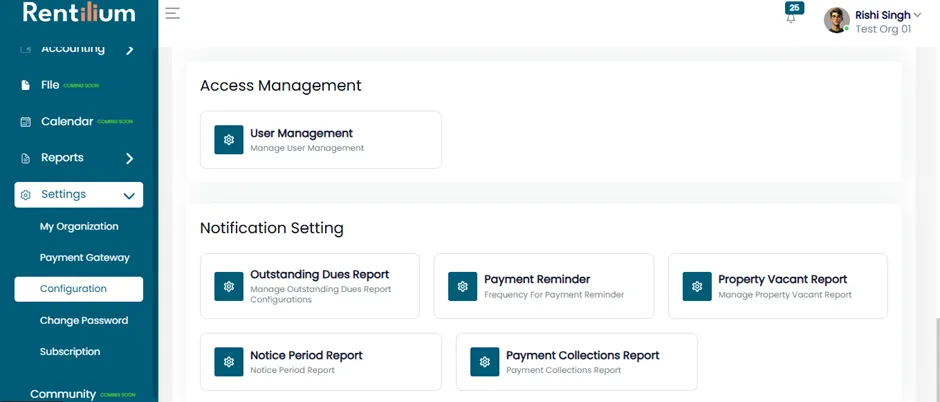Click the Reports icon in sidebar

tap(25, 158)
